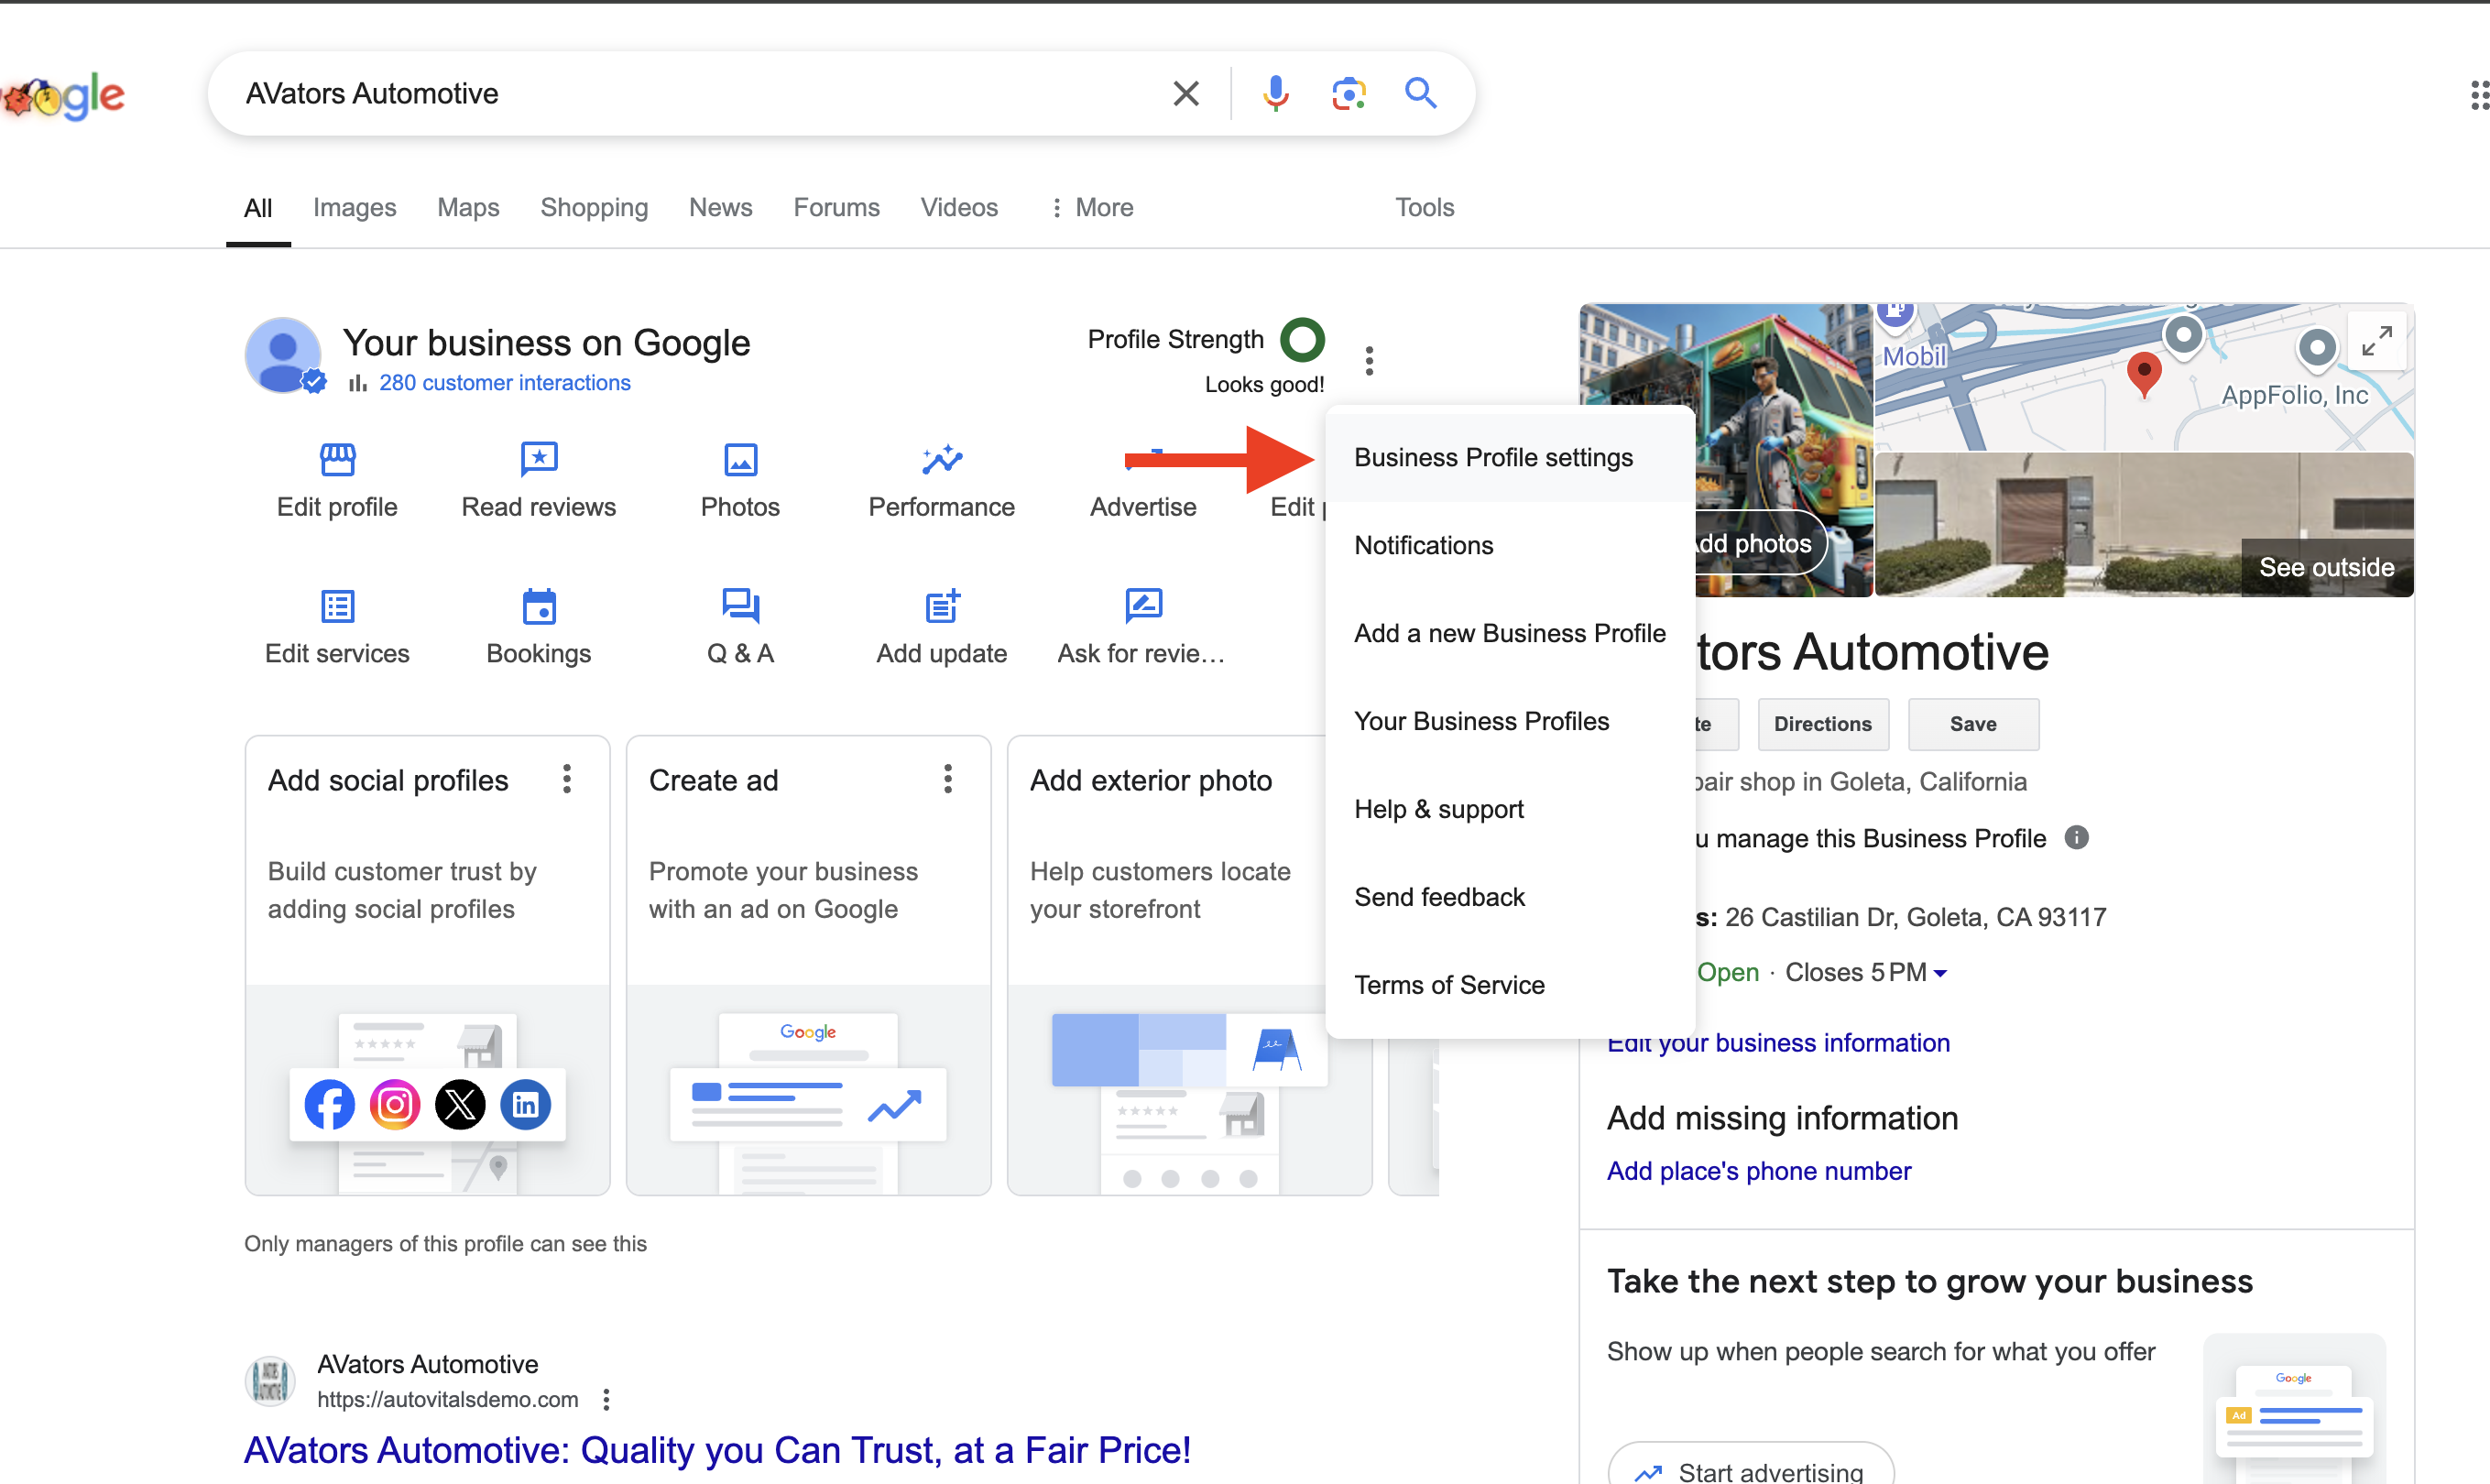Image resolution: width=2490 pixels, height=1484 pixels.
Task: Expand the map with the fullscreen arrows icon
Action: pyautogui.click(x=2376, y=341)
